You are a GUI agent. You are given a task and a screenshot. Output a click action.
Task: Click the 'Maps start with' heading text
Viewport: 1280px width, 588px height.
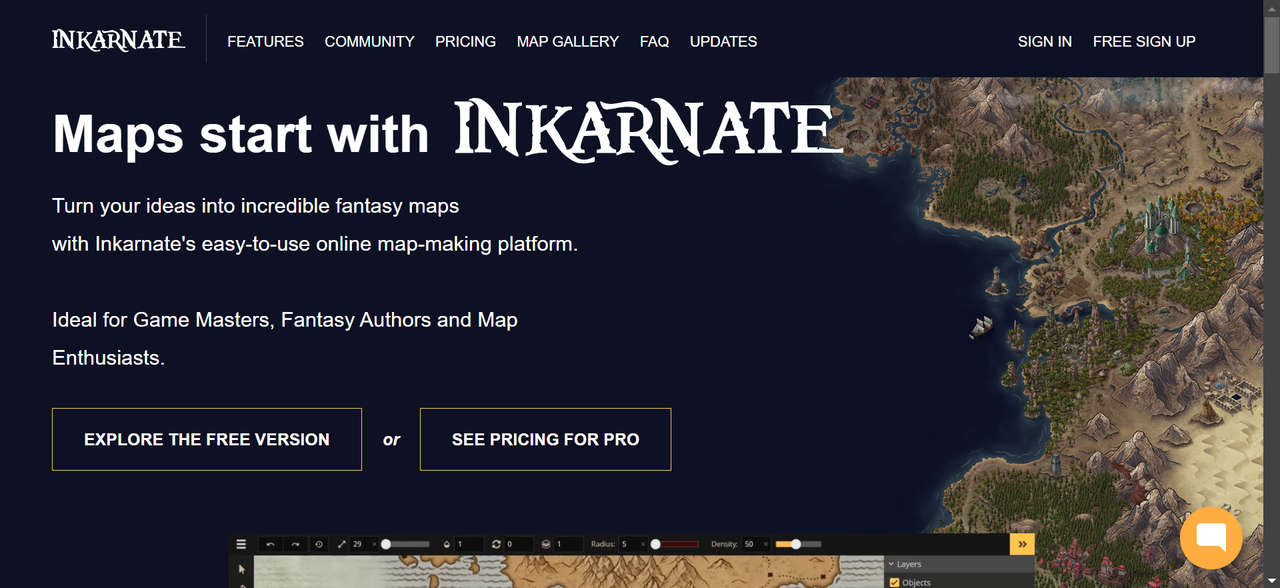(x=240, y=133)
